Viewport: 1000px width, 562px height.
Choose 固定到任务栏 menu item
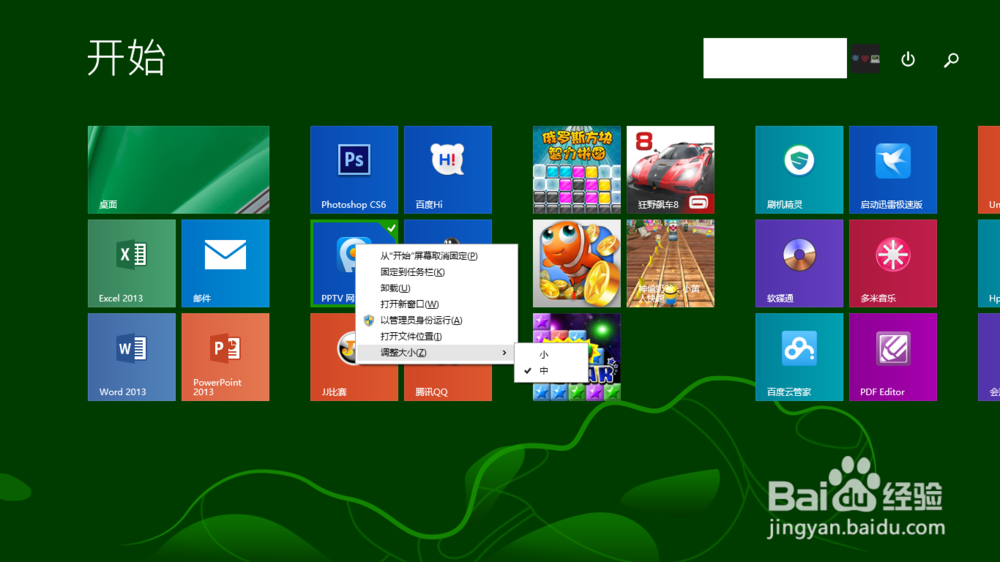(x=437, y=272)
